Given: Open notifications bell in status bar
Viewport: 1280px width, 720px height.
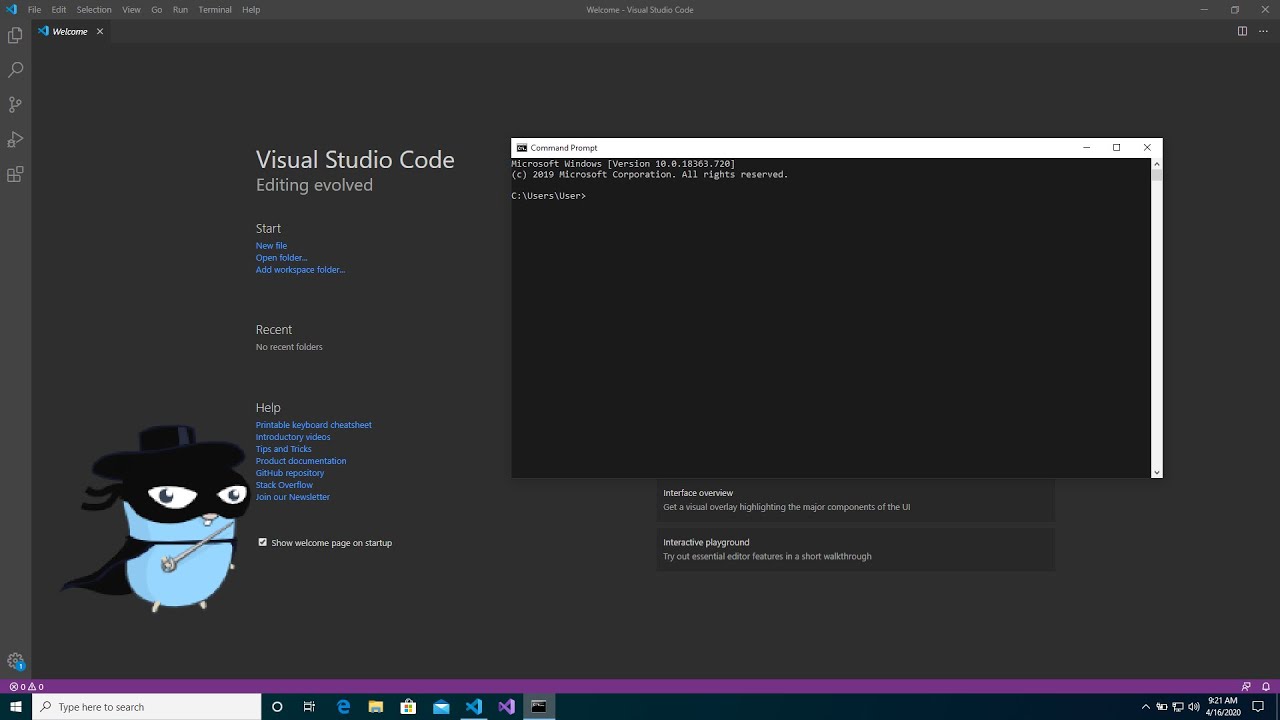Looking at the screenshot, I should tap(1266, 687).
